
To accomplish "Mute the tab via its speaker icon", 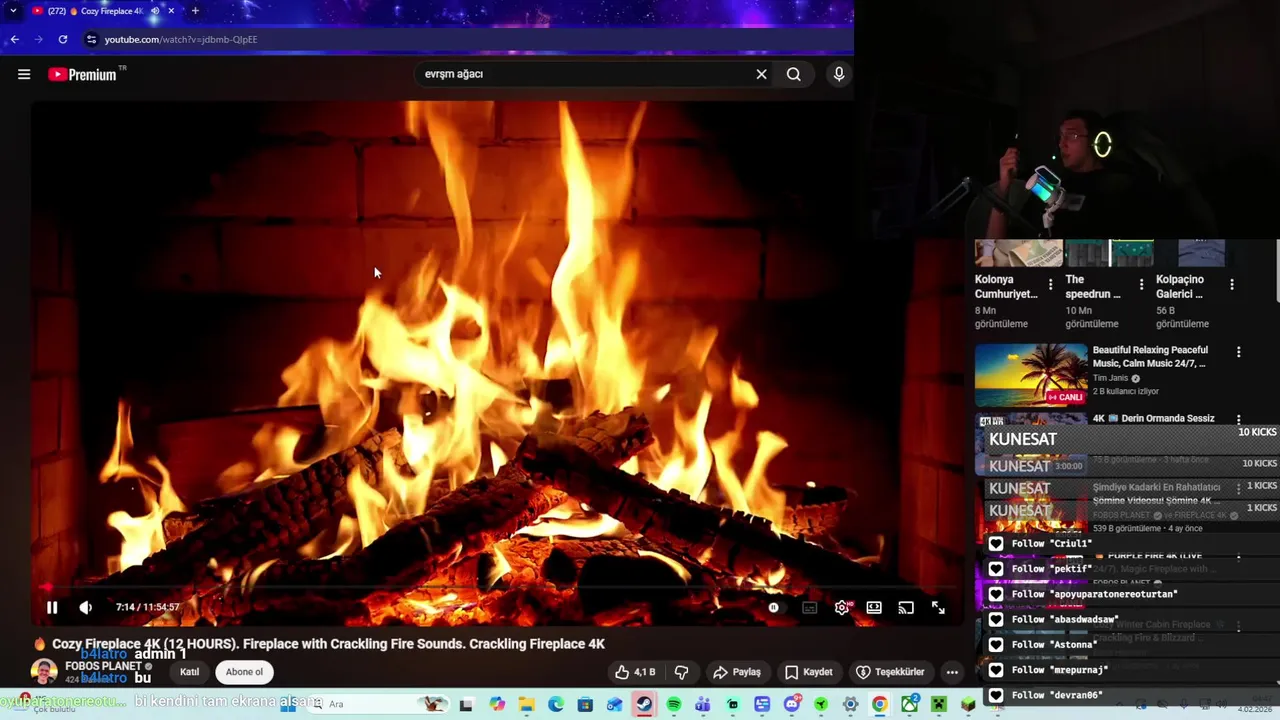I will pyautogui.click(x=155, y=11).
